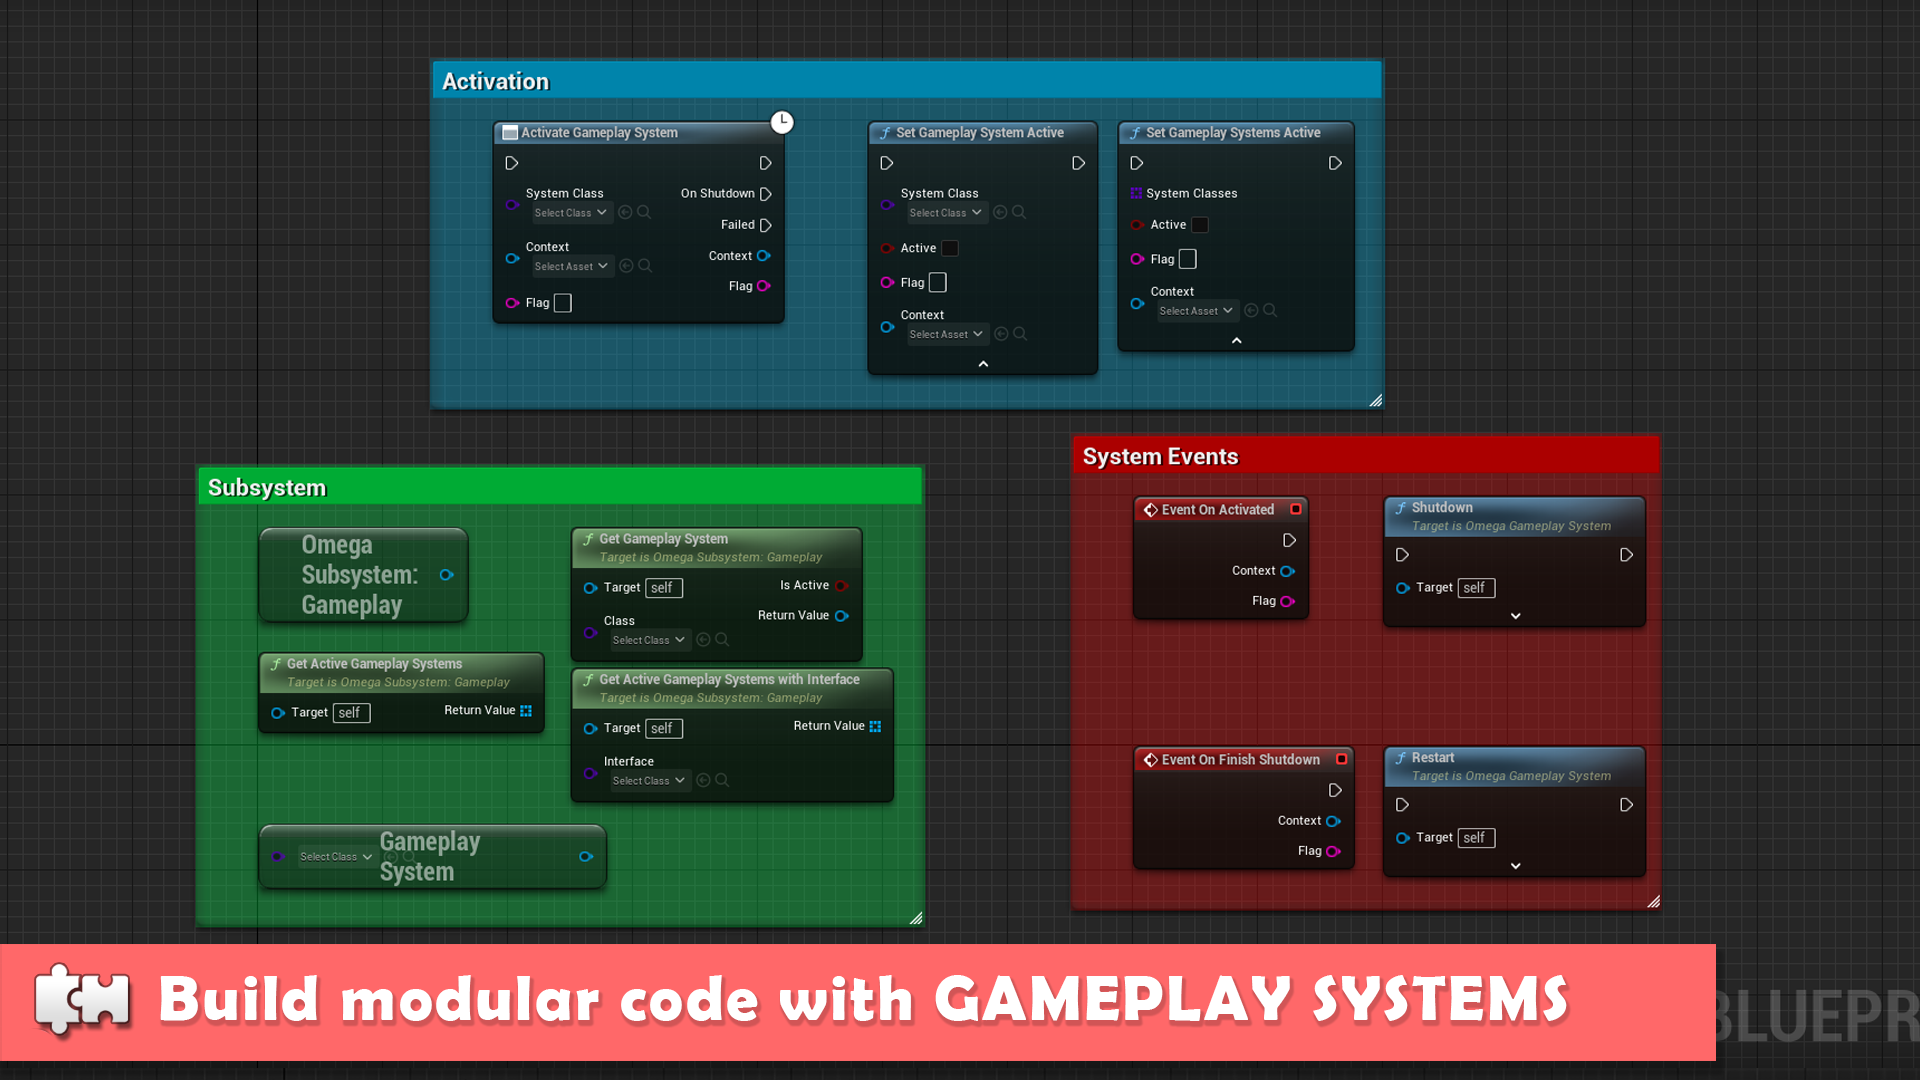Click Event On Activated delegate pin
The image size is (1920, 1080).
click(x=1296, y=509)
